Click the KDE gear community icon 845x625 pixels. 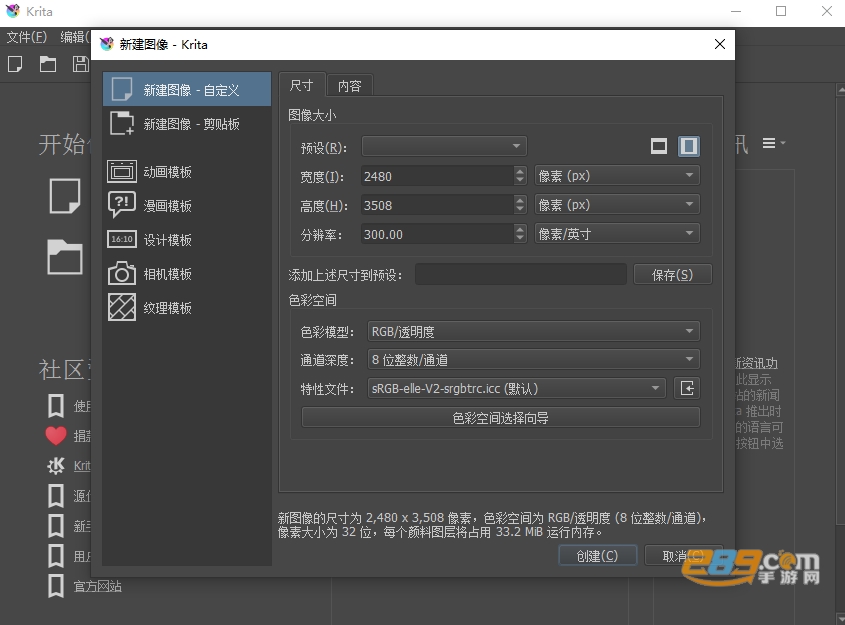pyautogui.click(x=56, y=466)
